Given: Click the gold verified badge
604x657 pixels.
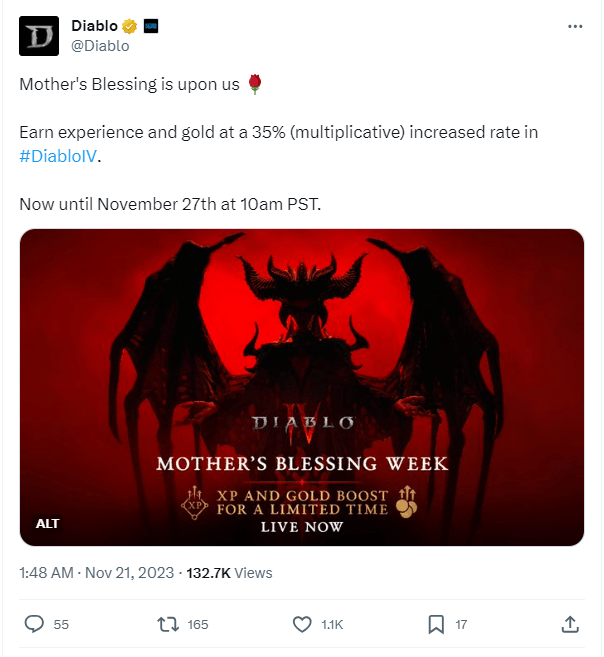Looking at the screenshot, I should 130,26.
